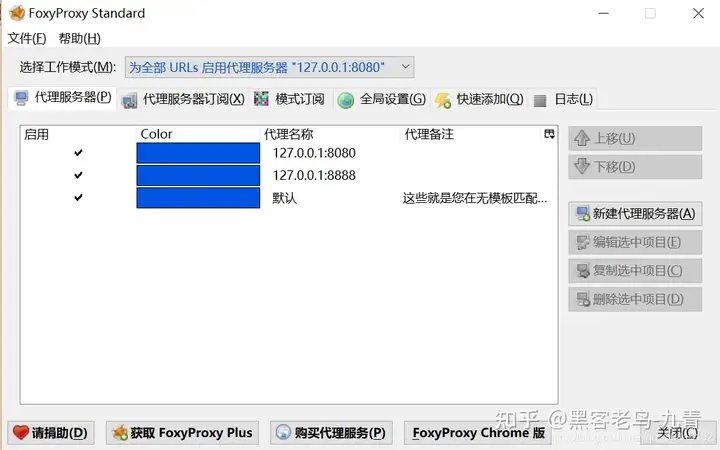Click the column picker icon in table header
The height and width of the screenshot is (450, 720).
(x=549, y=134)
